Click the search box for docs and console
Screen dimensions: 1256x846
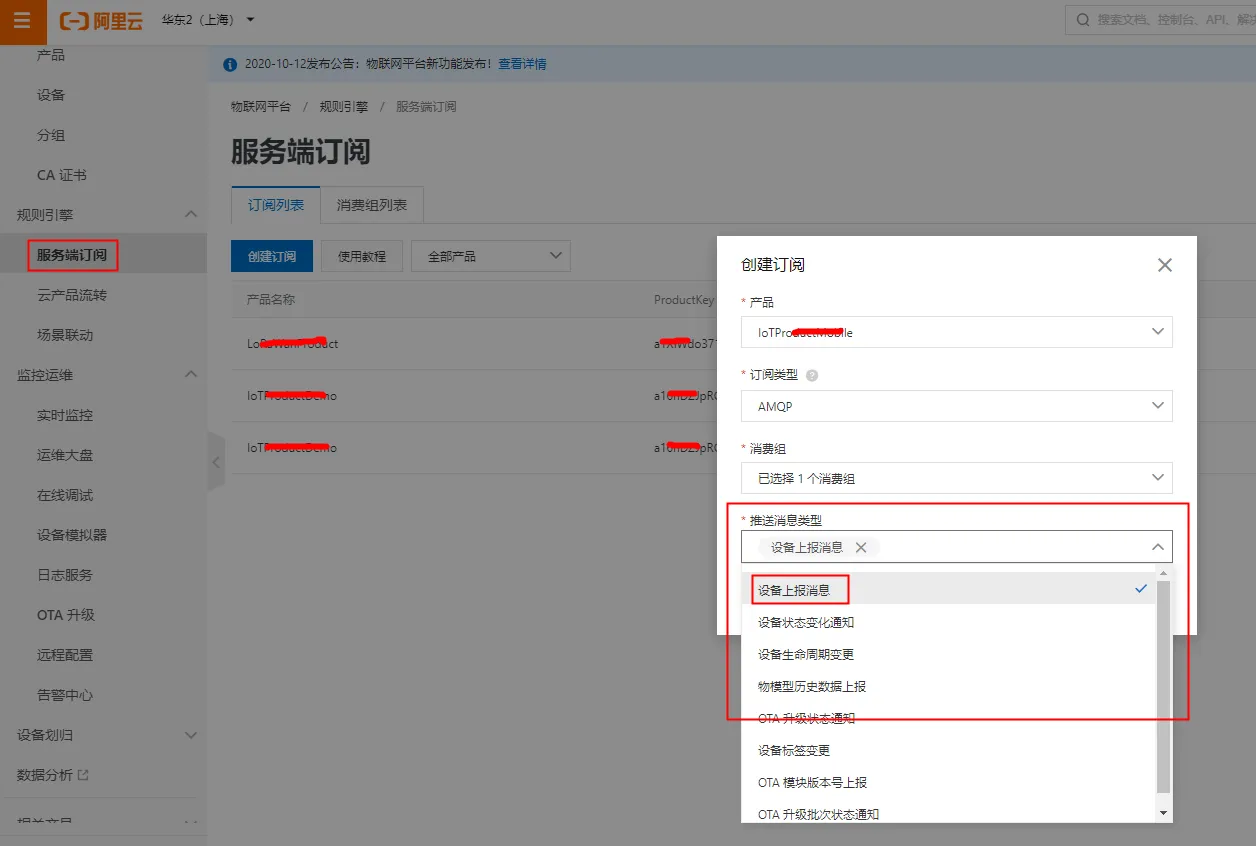[1160, 20]
